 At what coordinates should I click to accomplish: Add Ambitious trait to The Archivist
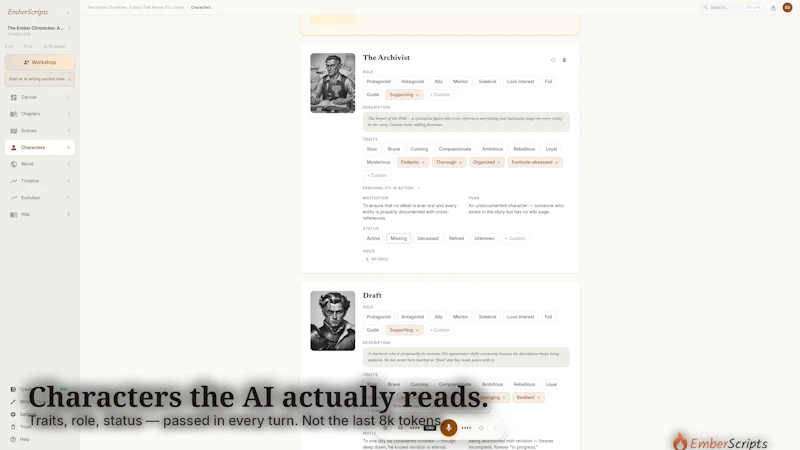click(x=492, y=149)
